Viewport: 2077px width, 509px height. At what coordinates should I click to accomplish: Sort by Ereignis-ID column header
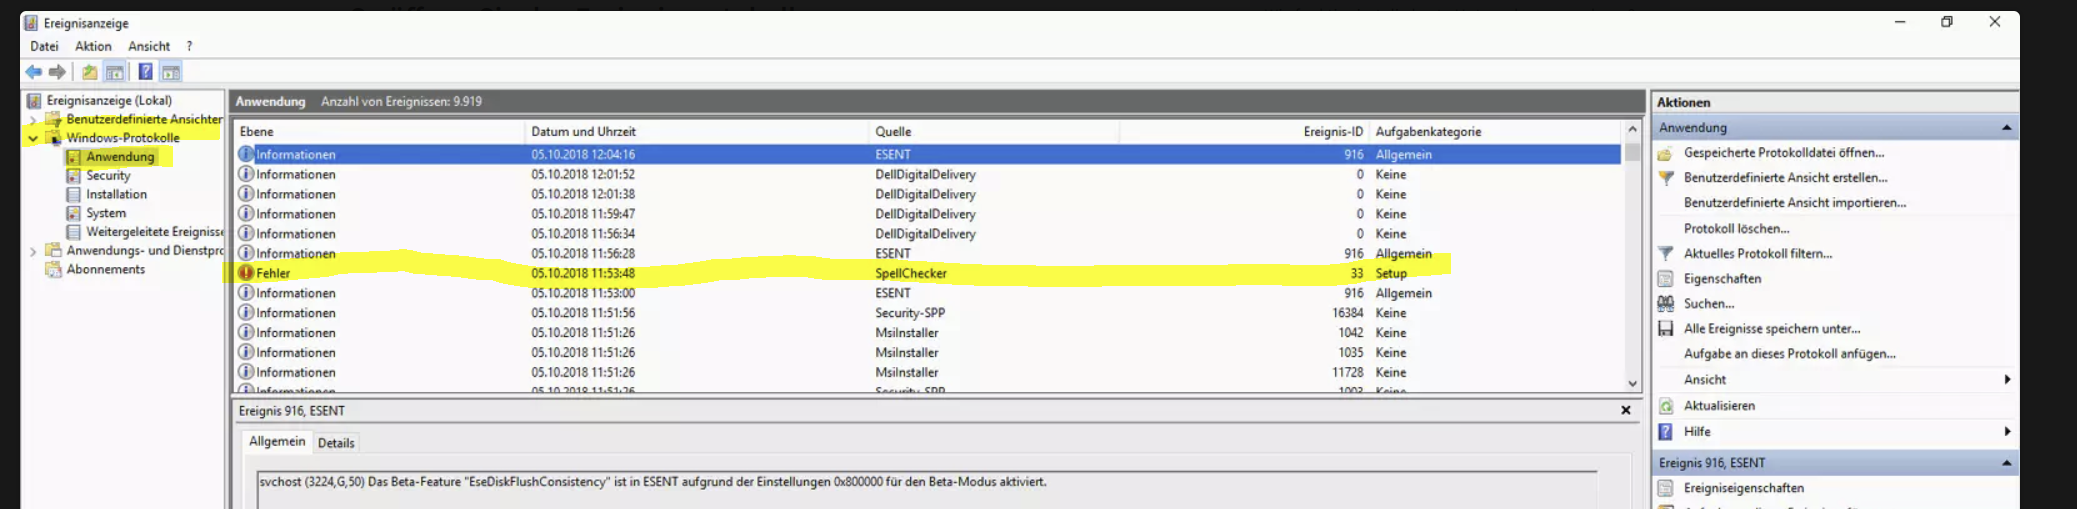click(1244, 131)
